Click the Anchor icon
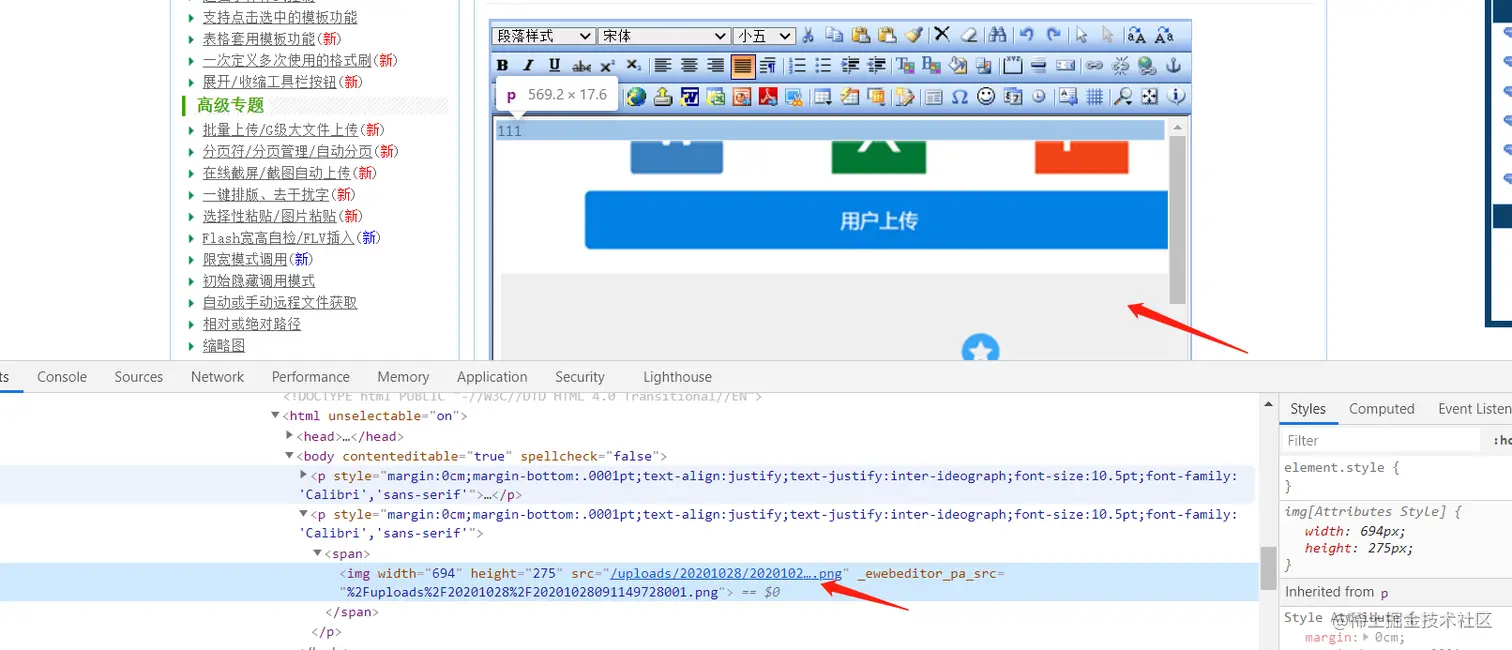Image resolution: width=1512 pixels, height=650 pixels. (x=1173, y=65)
